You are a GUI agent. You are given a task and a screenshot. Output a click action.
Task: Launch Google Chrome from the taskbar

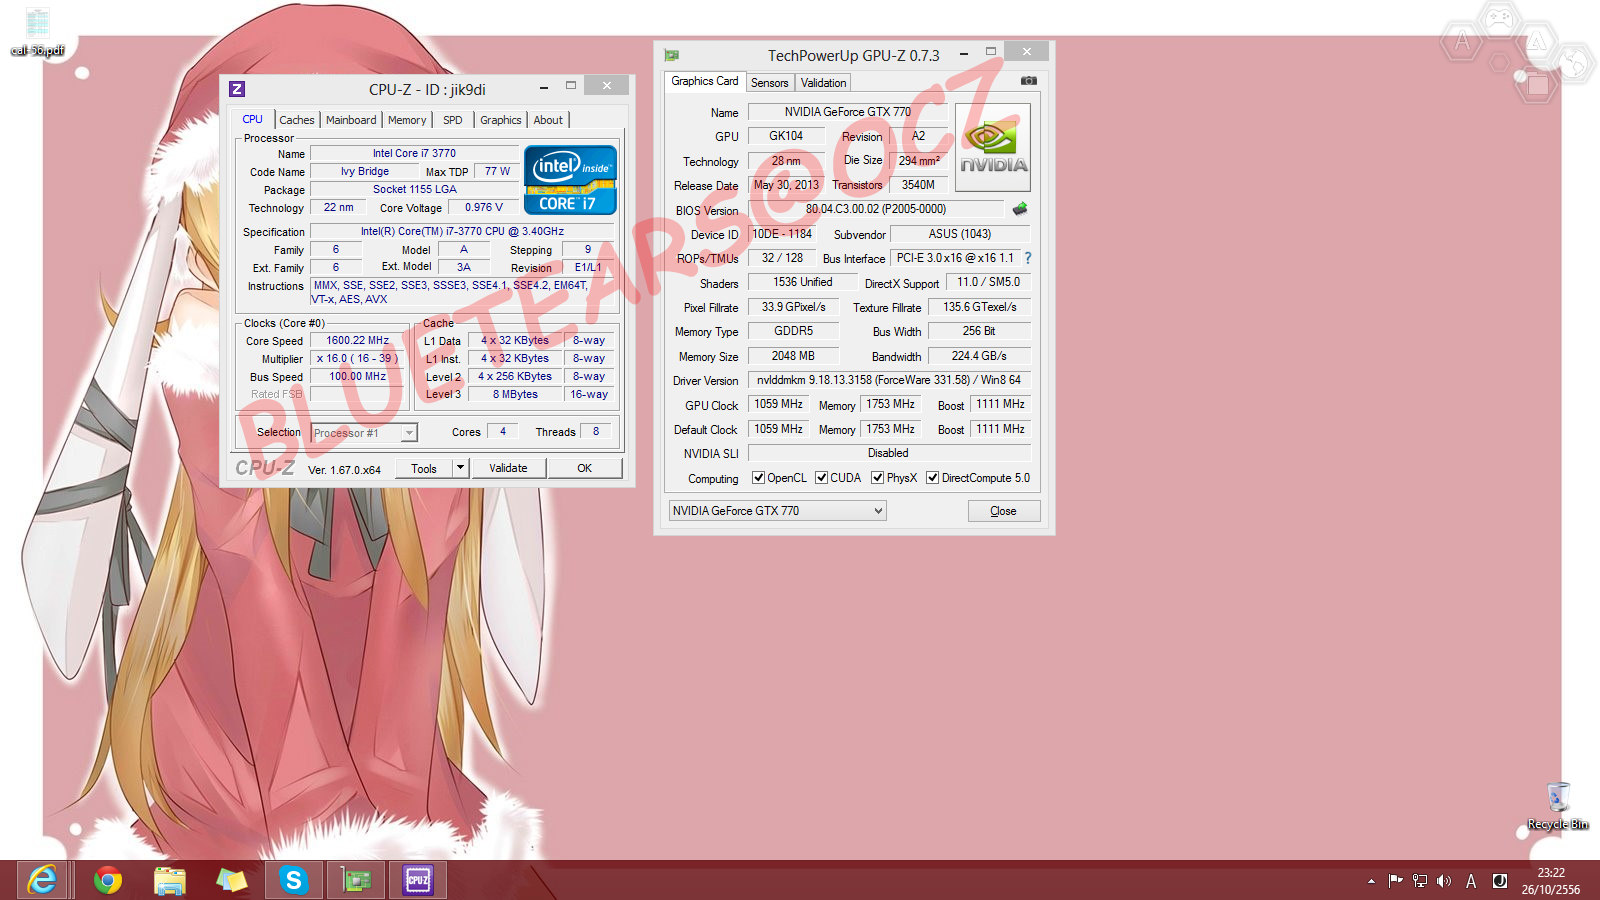107,880
